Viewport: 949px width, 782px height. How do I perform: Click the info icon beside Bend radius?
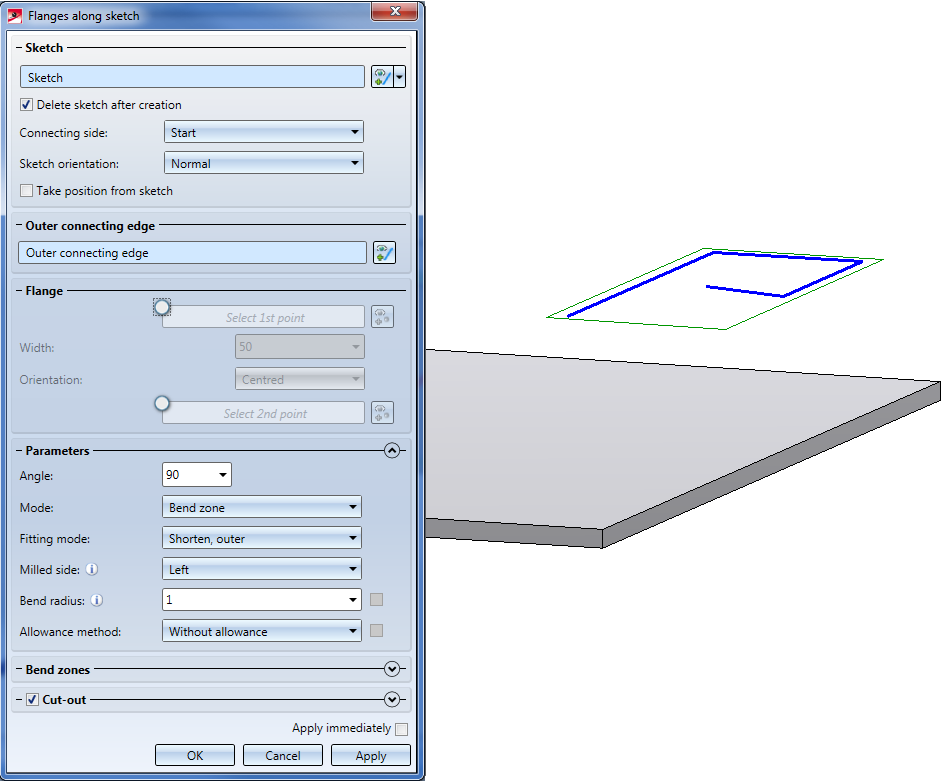(97, 600)
